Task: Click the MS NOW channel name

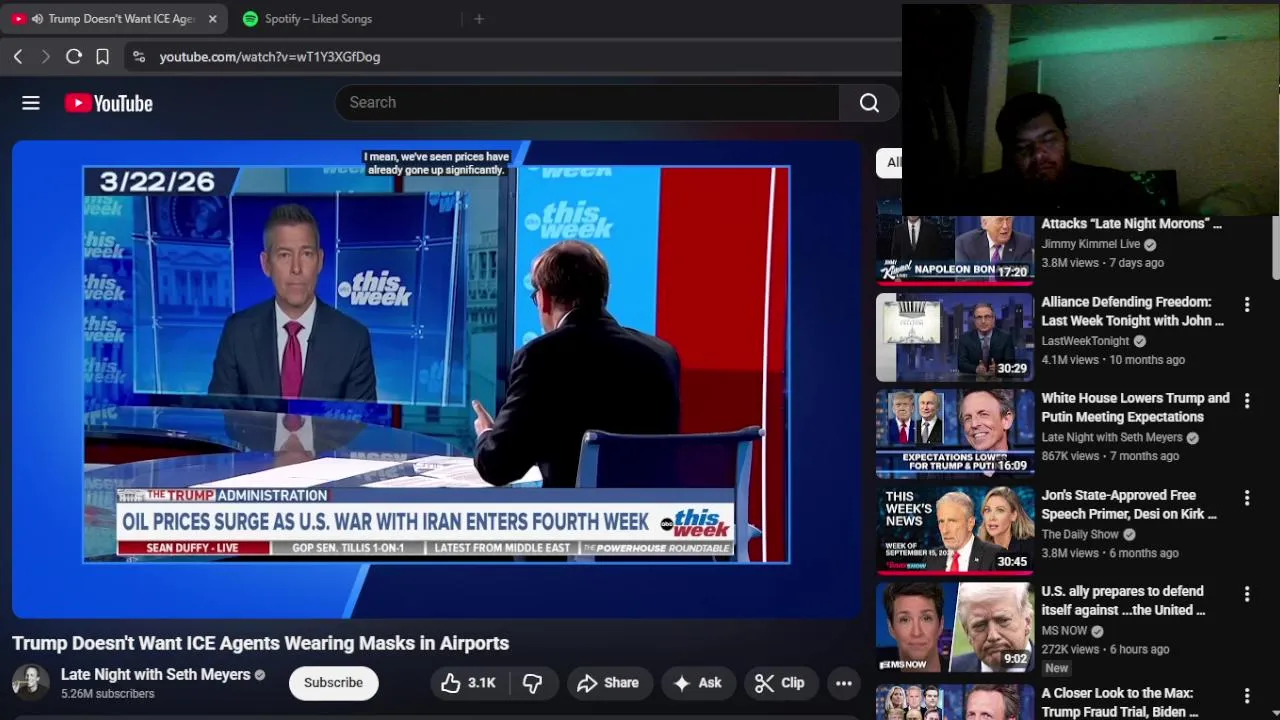Action: click(x=1064, y=631)
